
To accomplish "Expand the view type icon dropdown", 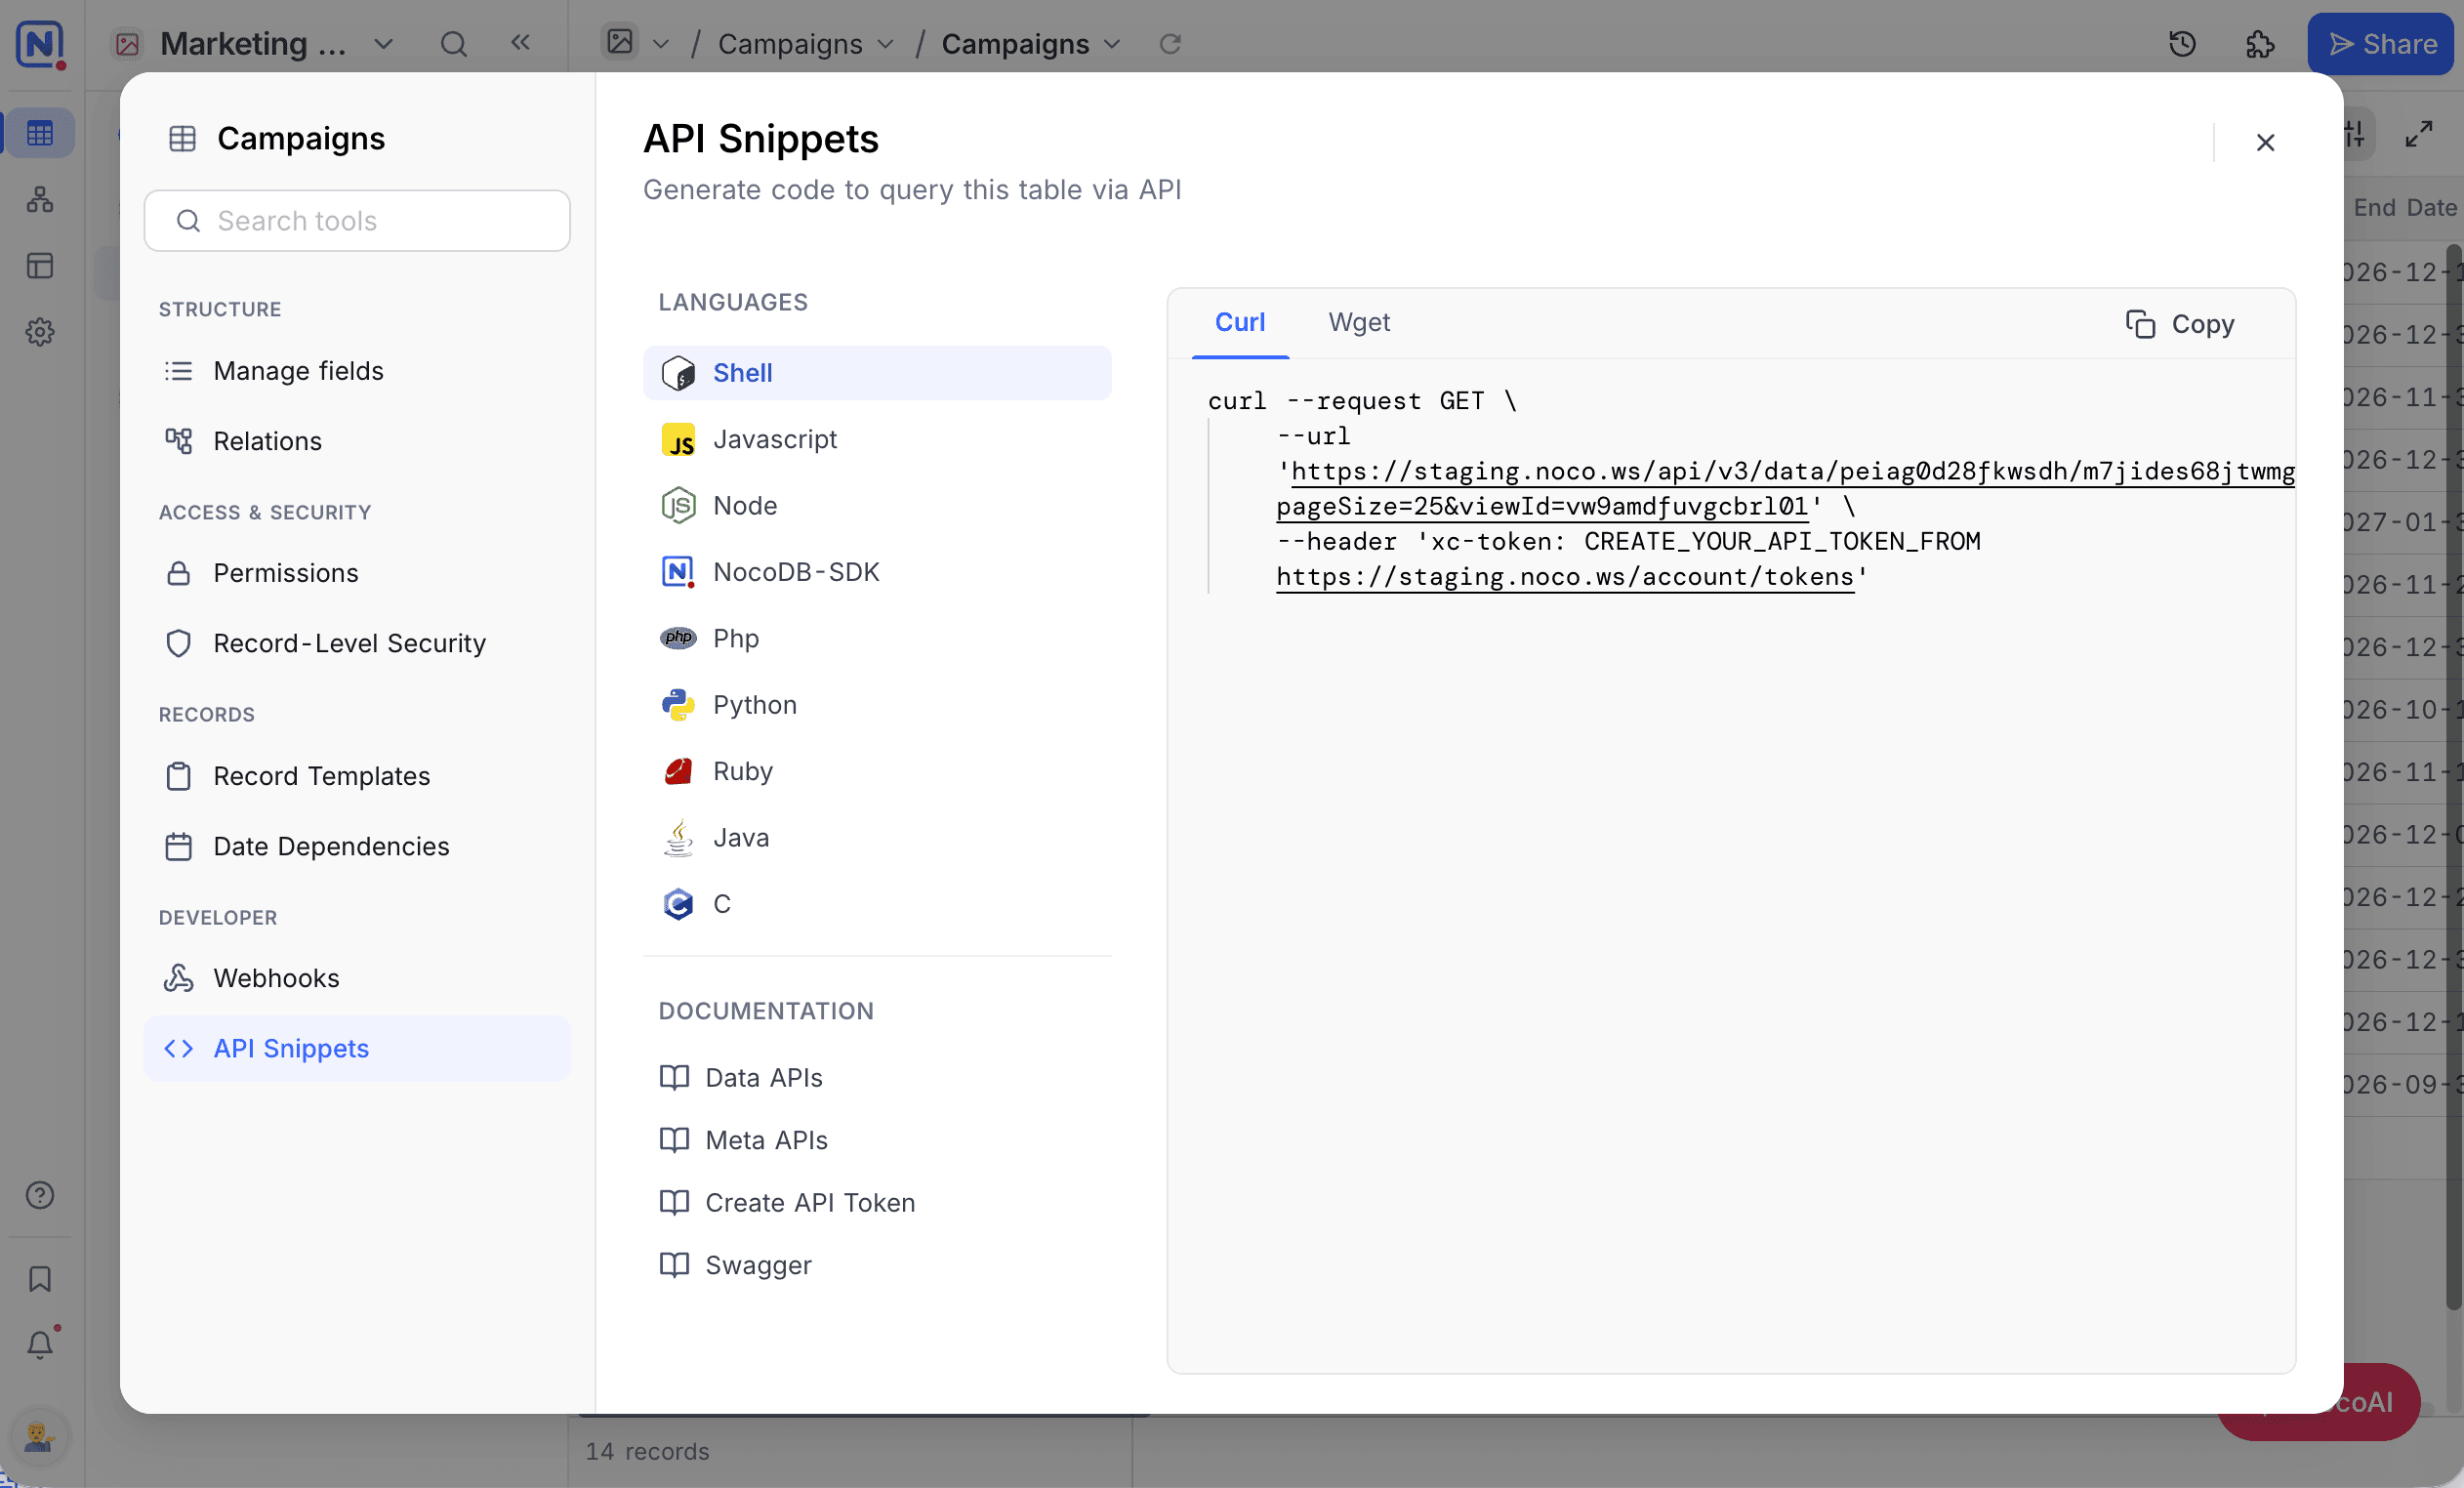I will coord(660,44).
